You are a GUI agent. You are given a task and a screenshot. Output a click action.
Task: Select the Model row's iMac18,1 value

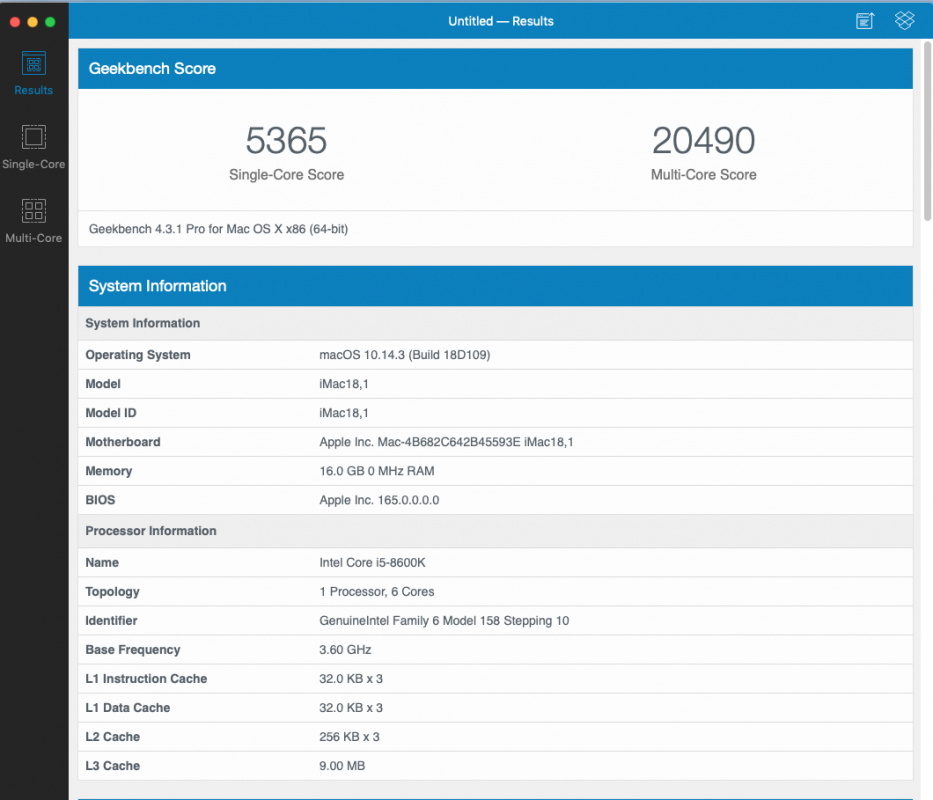(344, 384)
